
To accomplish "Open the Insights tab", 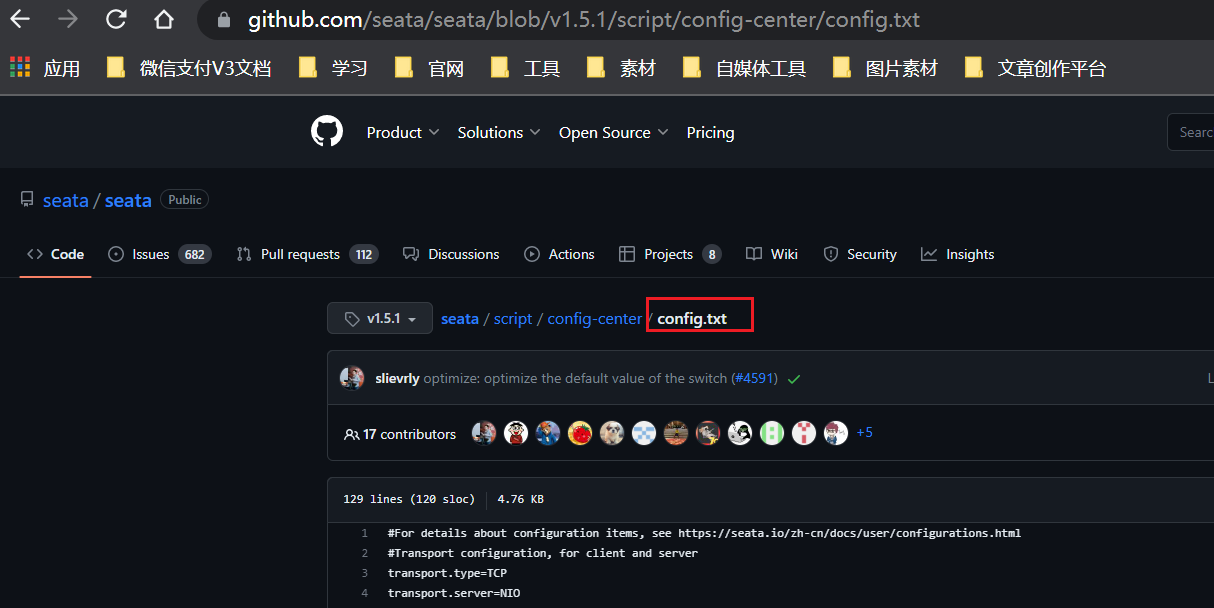I will point(957,254).
